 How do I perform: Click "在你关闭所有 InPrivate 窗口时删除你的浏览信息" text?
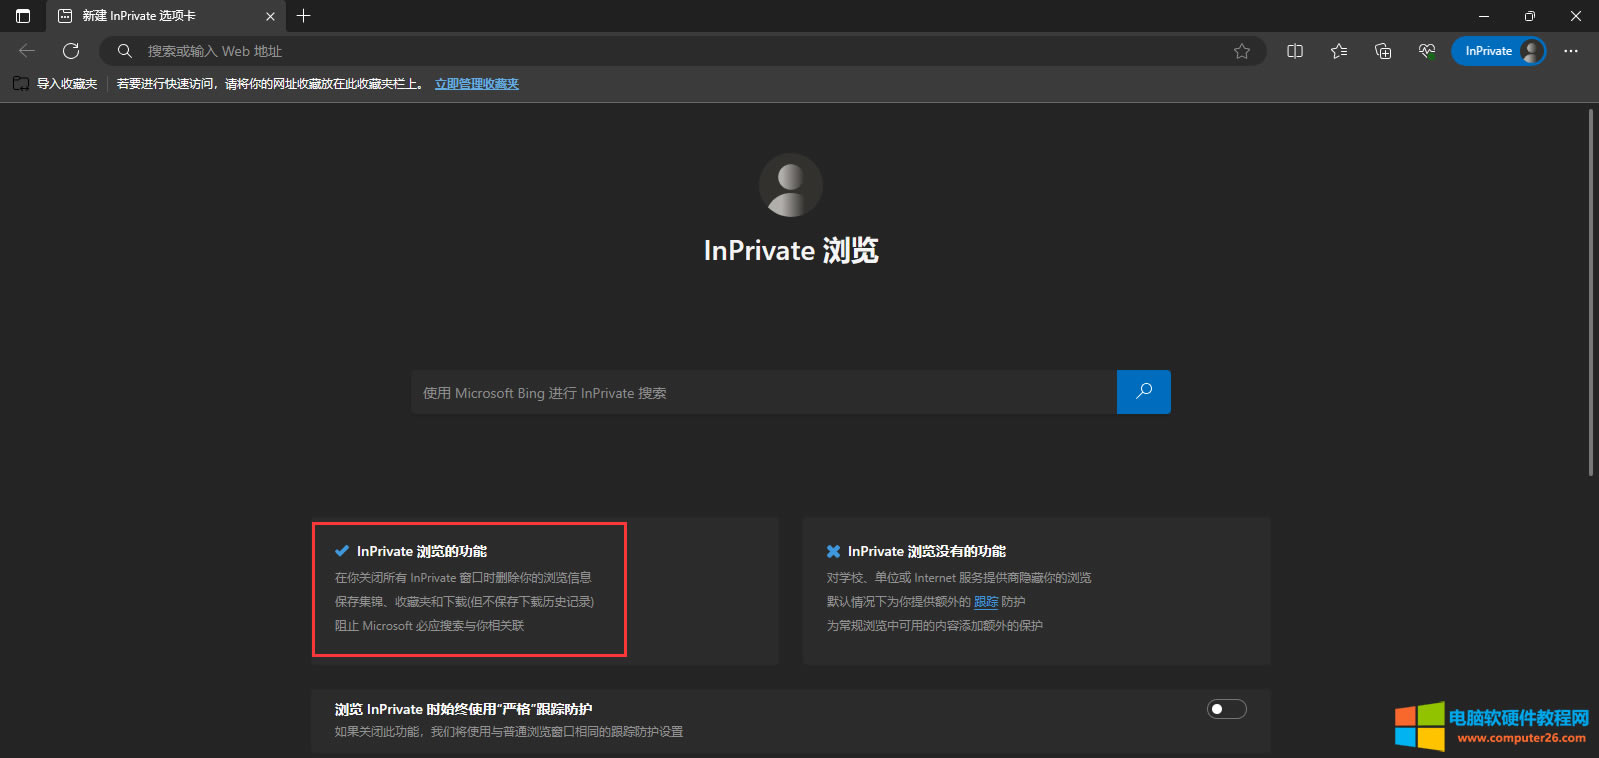point(463,578)
